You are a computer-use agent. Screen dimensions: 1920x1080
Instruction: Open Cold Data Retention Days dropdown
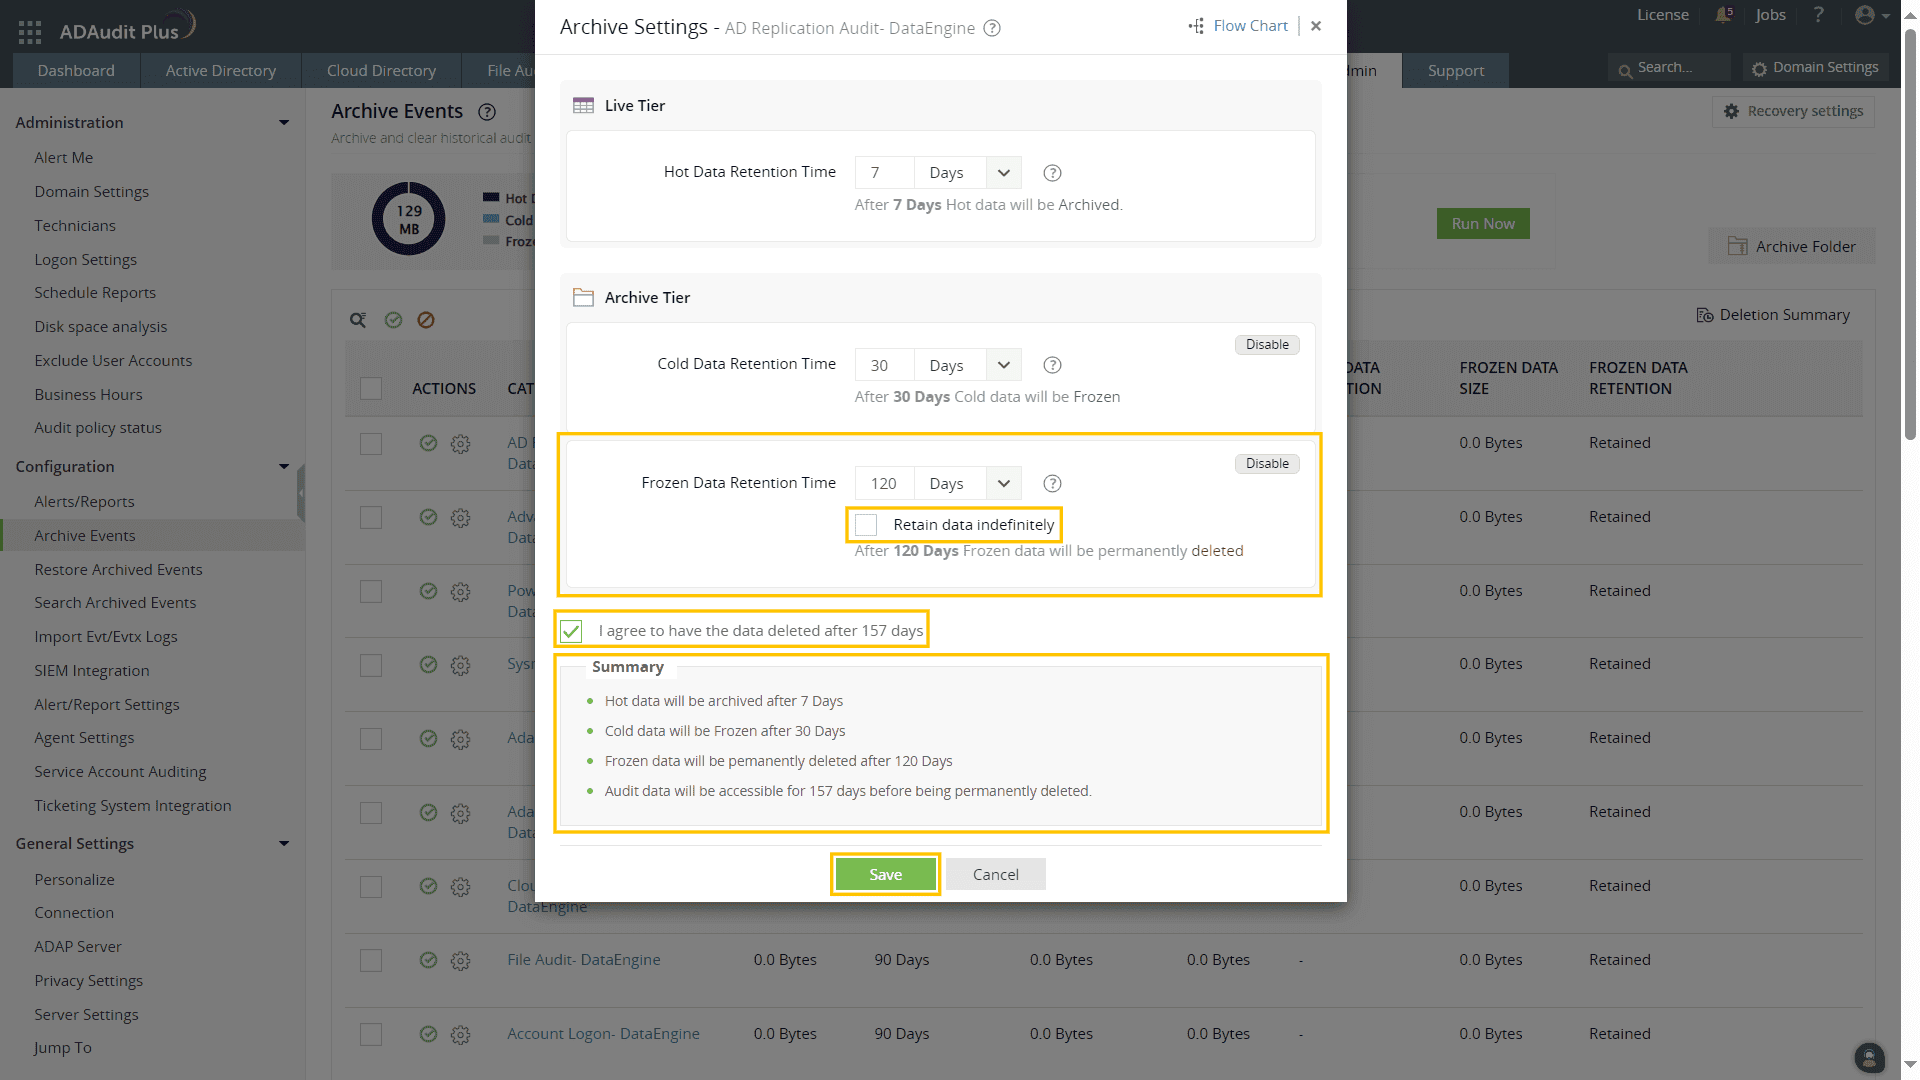click(1003, 365)
